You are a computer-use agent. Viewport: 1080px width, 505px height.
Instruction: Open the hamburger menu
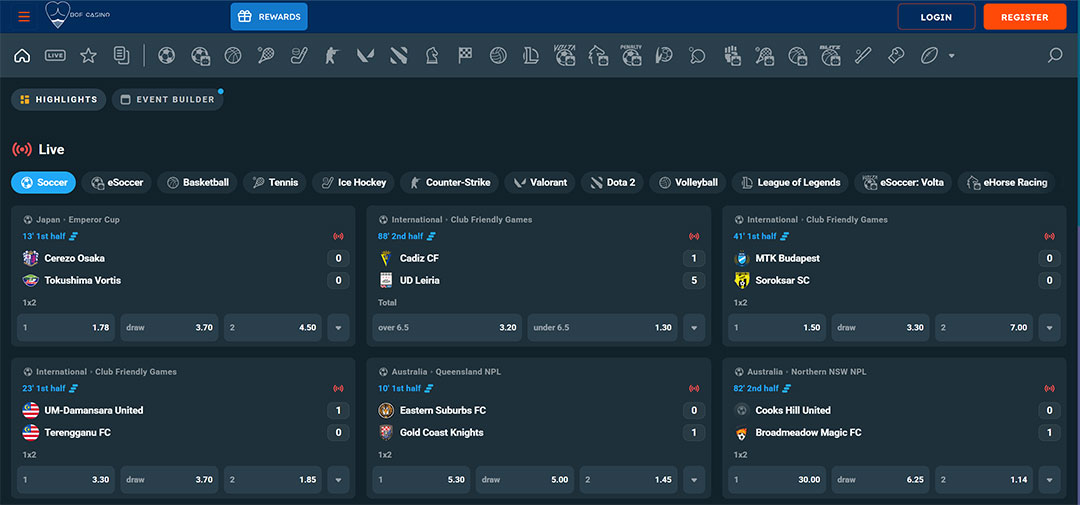(x=24, y=17)
